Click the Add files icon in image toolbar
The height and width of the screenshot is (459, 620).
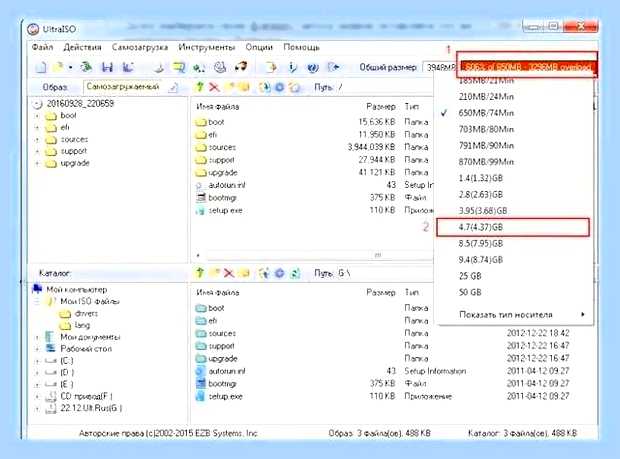[x=265, y=87]
